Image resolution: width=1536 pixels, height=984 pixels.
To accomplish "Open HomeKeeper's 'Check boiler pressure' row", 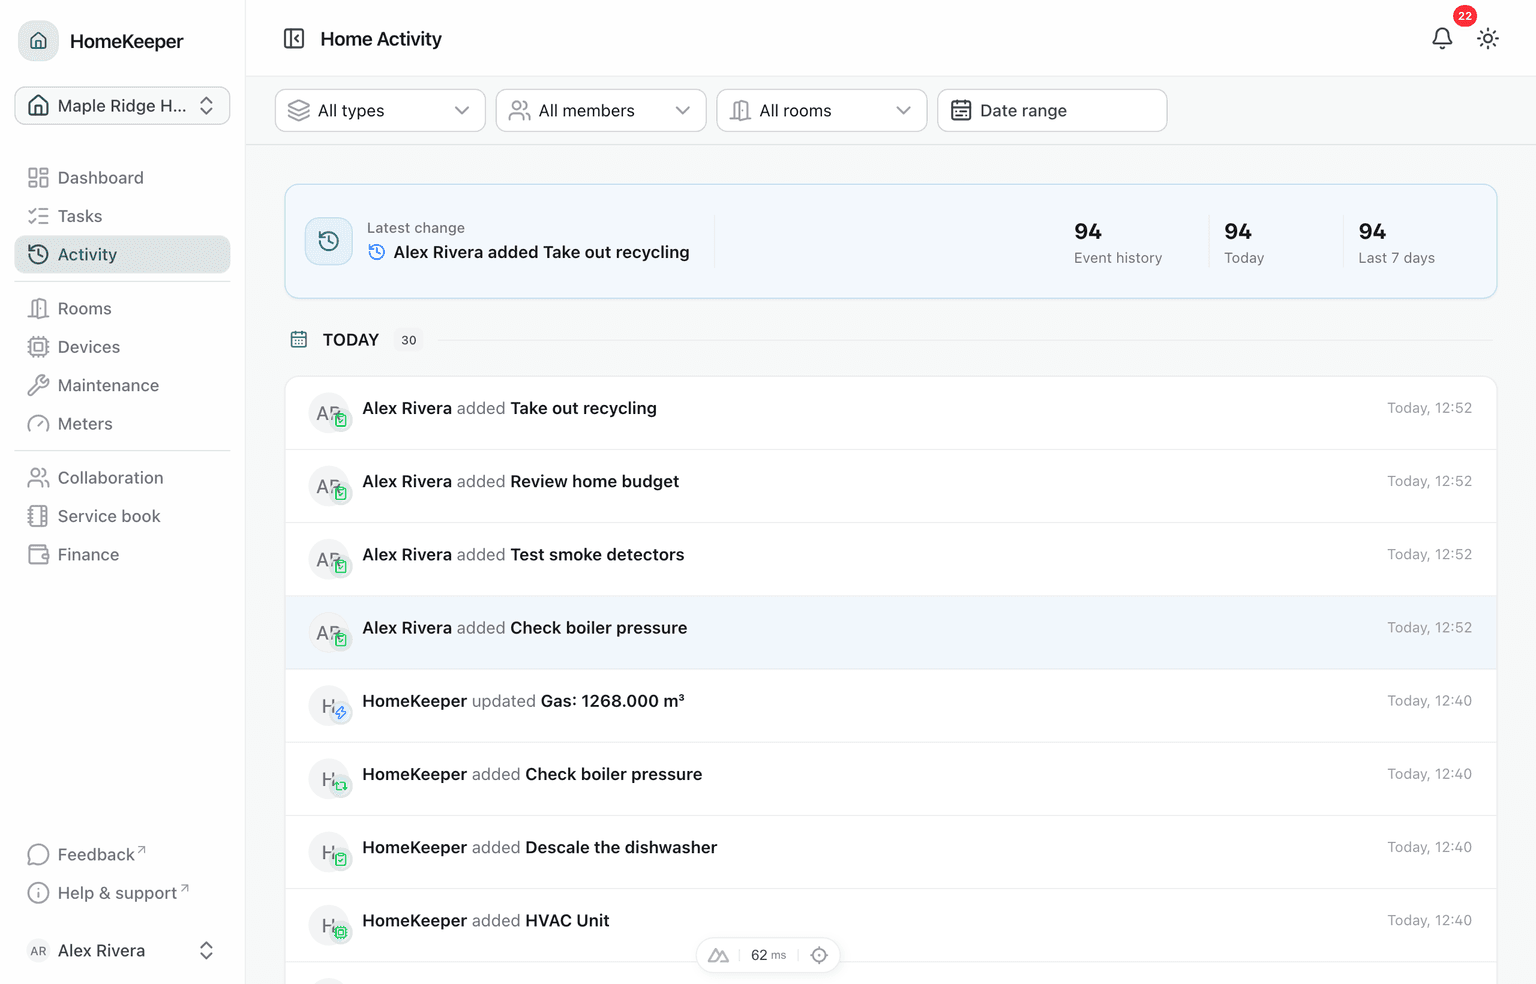I will coord(891,779).
